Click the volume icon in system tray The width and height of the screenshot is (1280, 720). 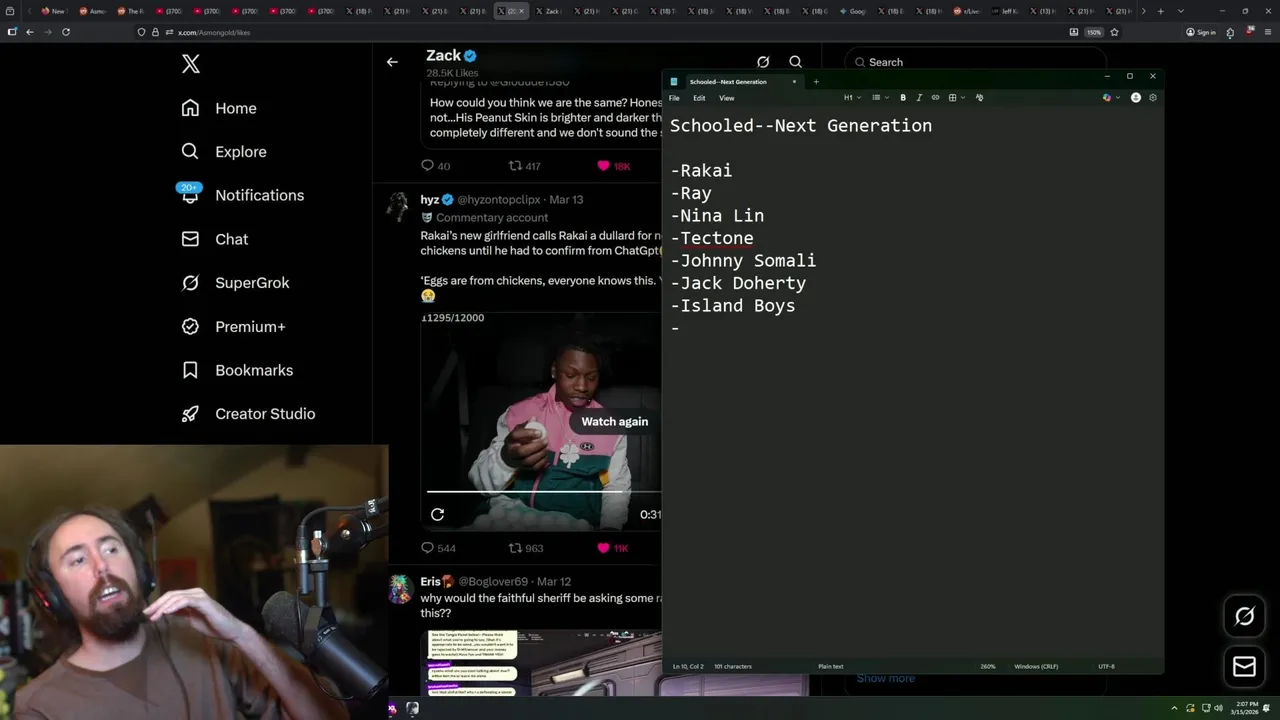1219,708
